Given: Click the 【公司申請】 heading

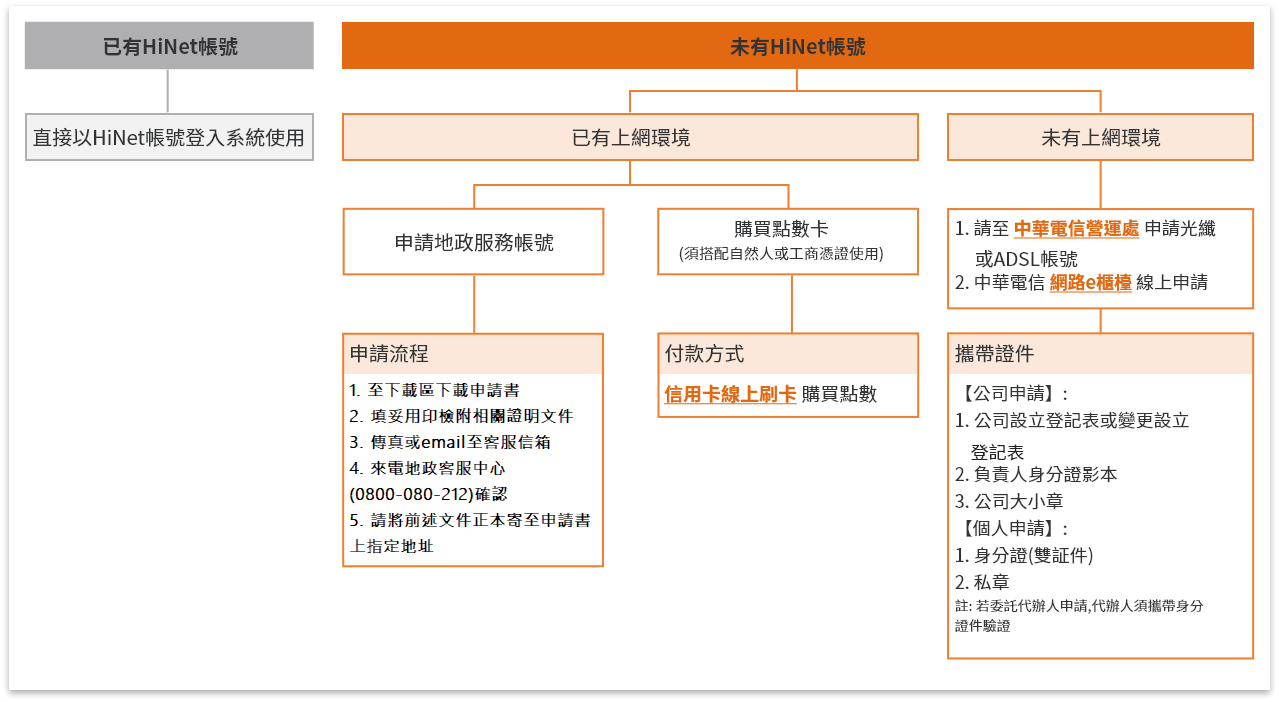Looking at the screenshot, I should click(x=1012, y=394).
